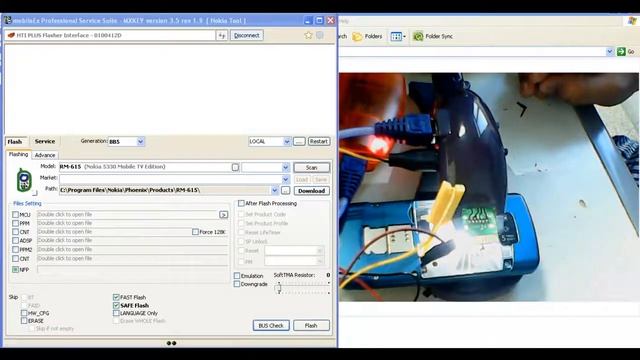Click the small checkbox beside Model field
640x360 pixels.
click(235, 167)
